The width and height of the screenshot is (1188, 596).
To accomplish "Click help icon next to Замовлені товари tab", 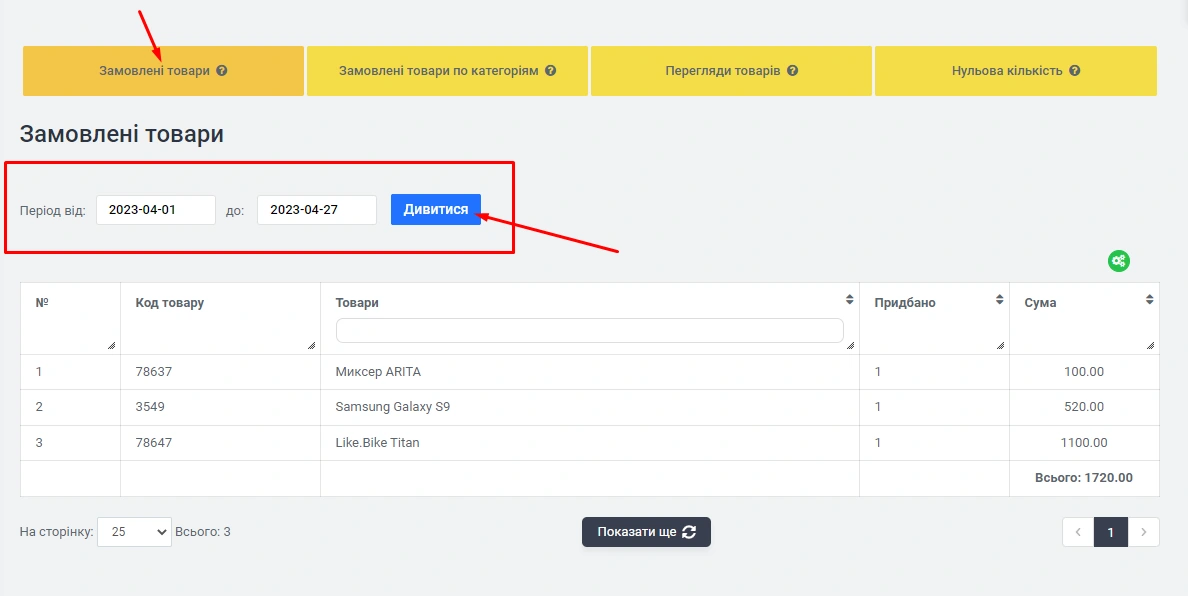I will point(222,71).
